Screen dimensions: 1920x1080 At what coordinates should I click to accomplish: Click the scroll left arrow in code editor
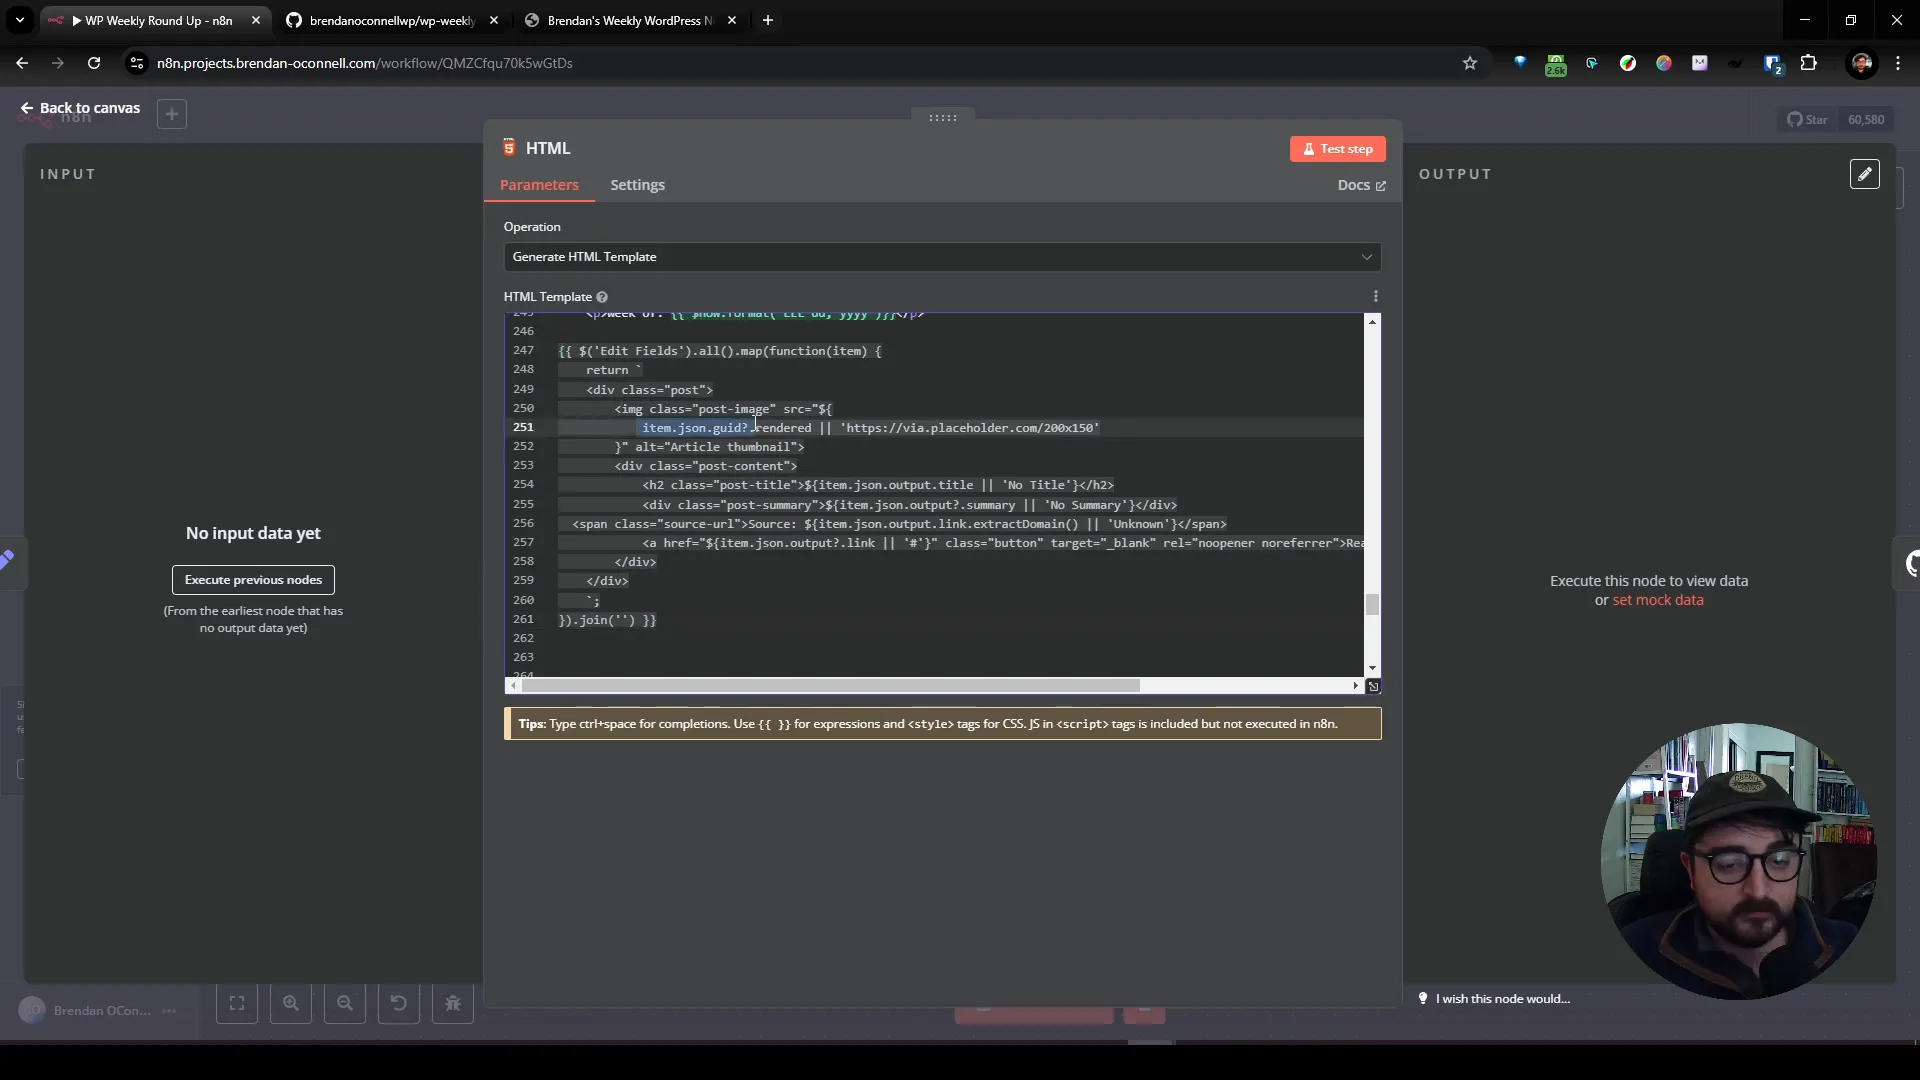tap(514, 686)
